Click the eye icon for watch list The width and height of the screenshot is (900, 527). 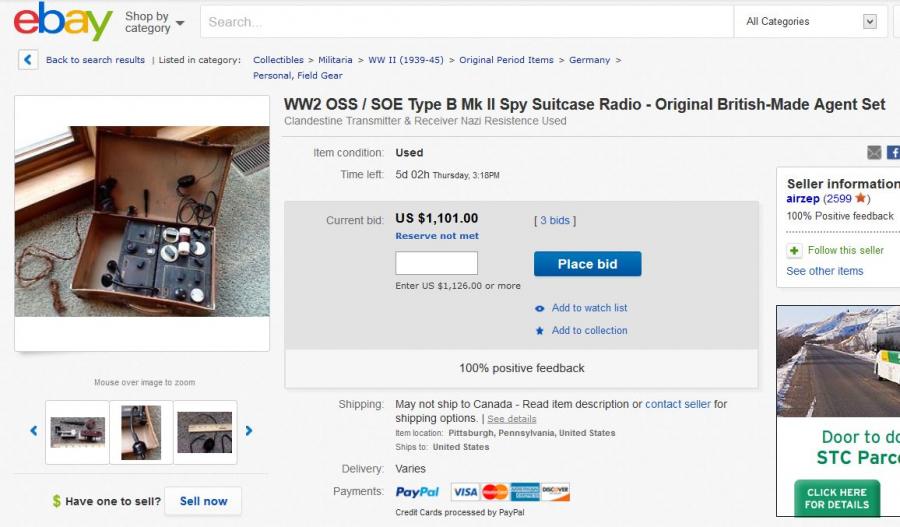point(540,309)
